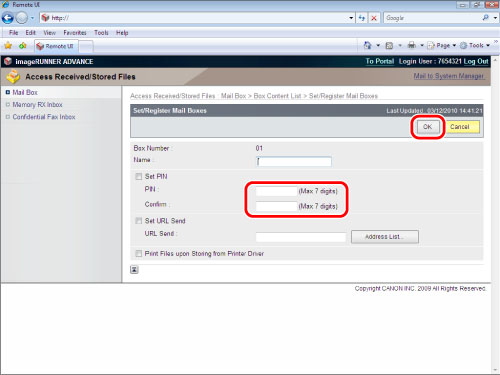The width and height of the screenshot is (500, 375).
Task: Click the Refresh icon beside address bar
Action: click(x=362, y=18)
